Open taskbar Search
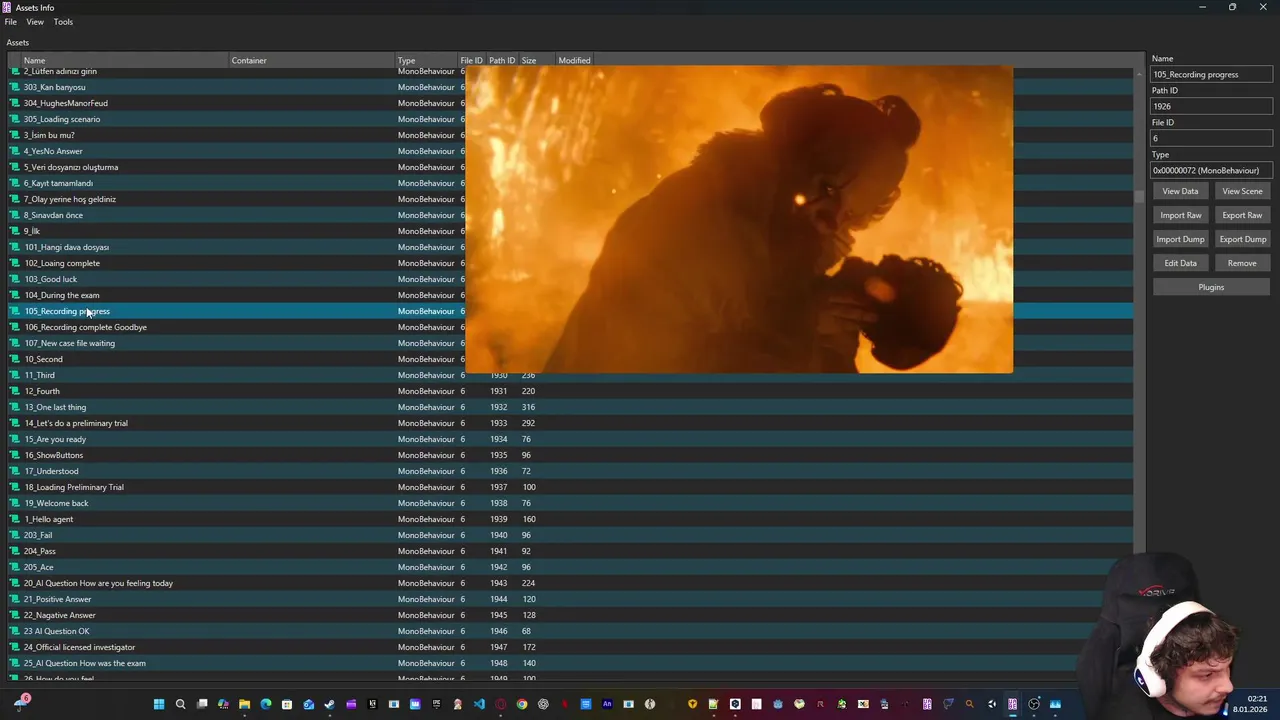1280x720 pixels. 180,704
